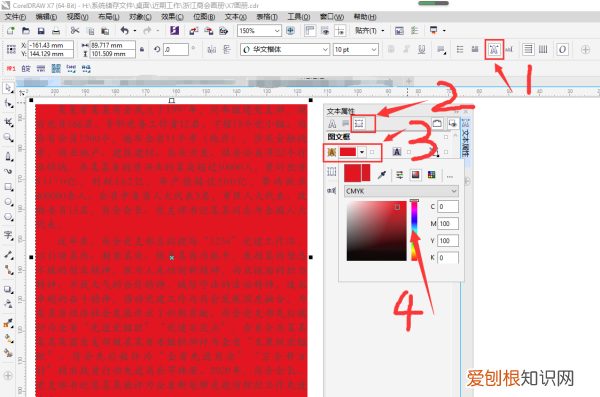
Task: Open the 对象(C) menu
Action: tap(140, 17)
